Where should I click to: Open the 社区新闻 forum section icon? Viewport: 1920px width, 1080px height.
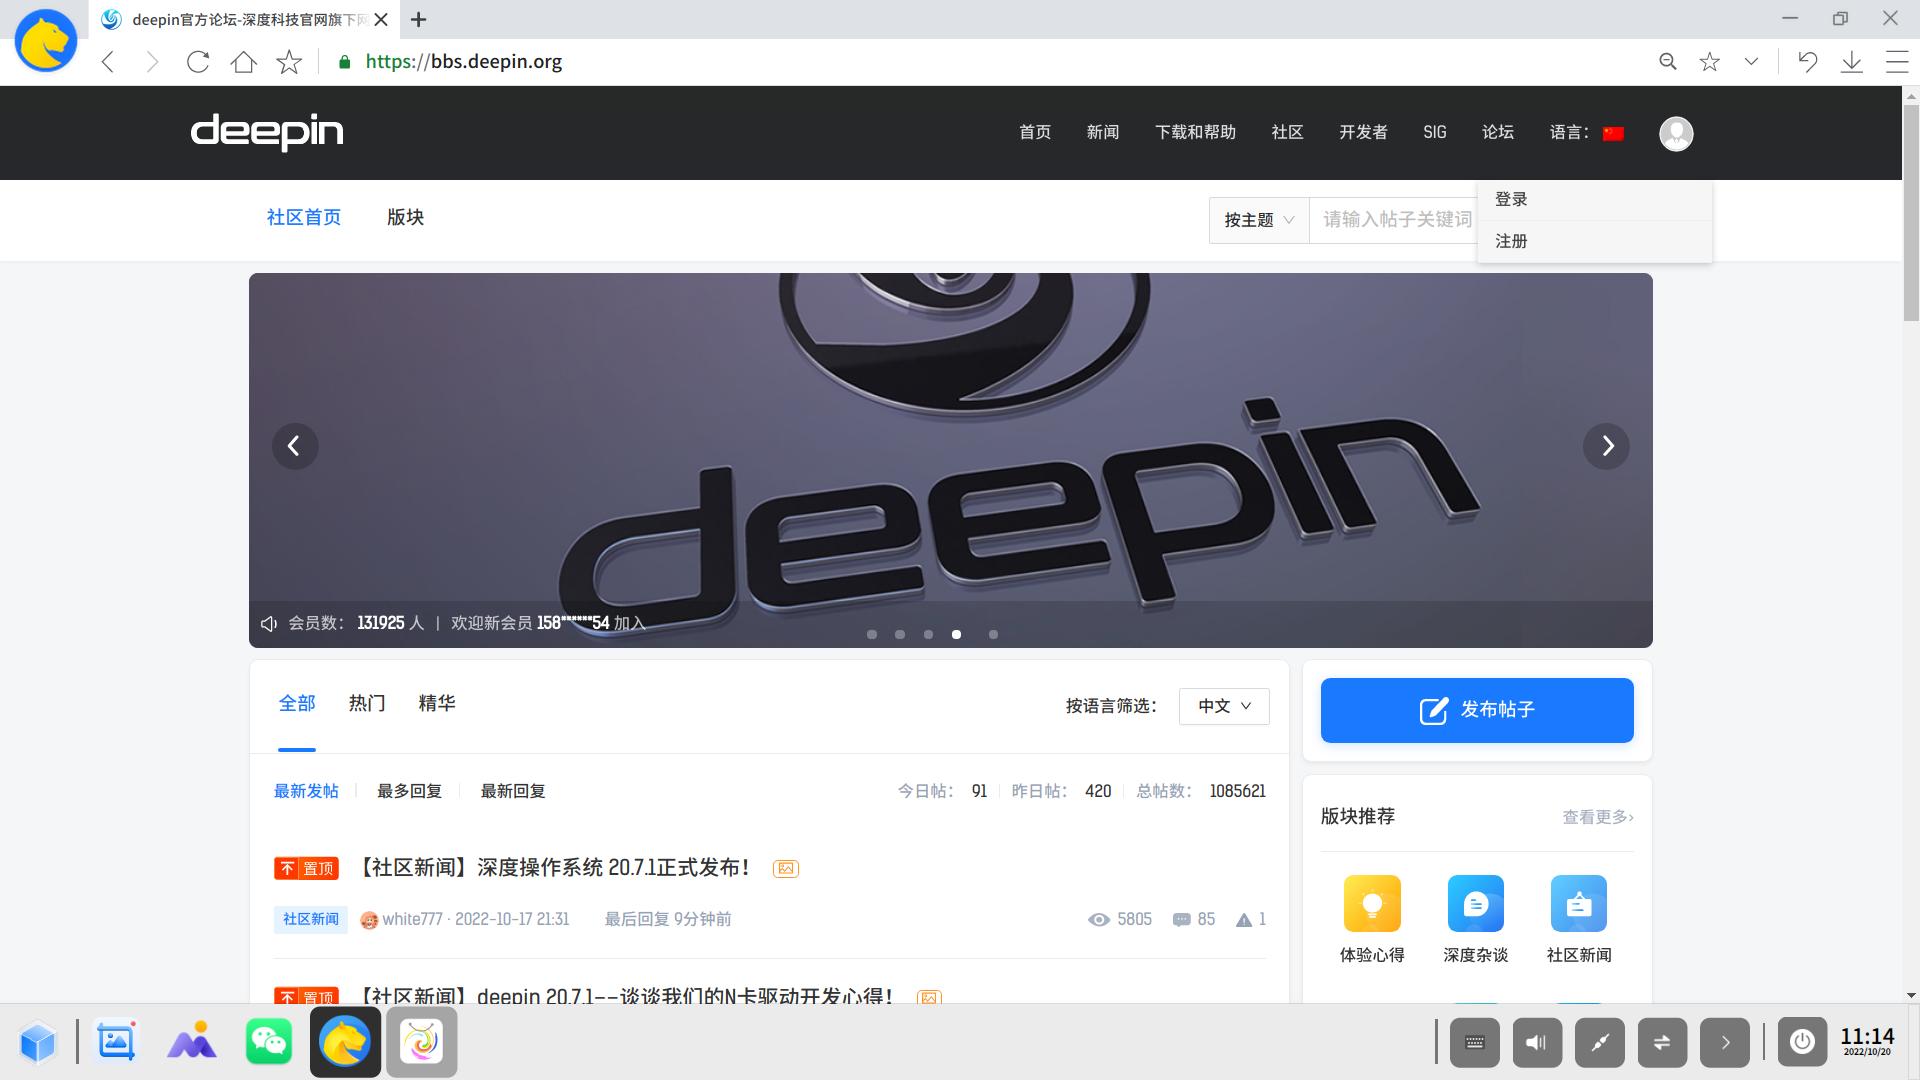click(x=1578, y=903)
